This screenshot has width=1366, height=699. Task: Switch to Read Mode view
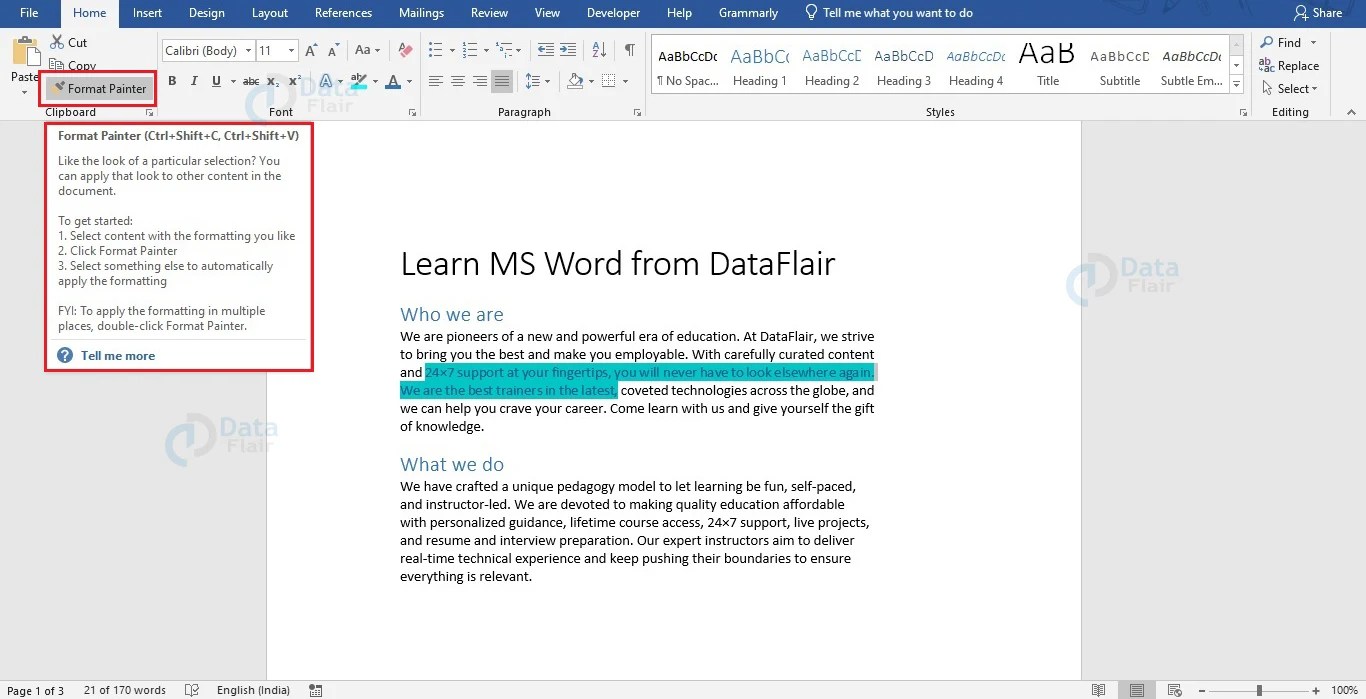(1098, 689)
